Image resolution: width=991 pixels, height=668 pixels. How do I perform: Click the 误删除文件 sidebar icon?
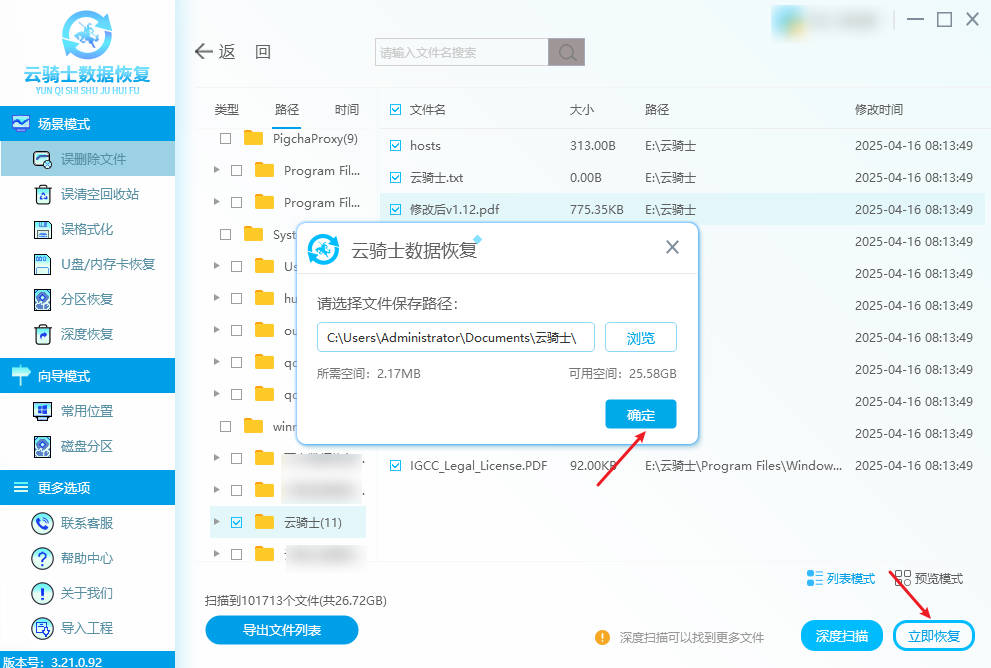tap(42, 159)
